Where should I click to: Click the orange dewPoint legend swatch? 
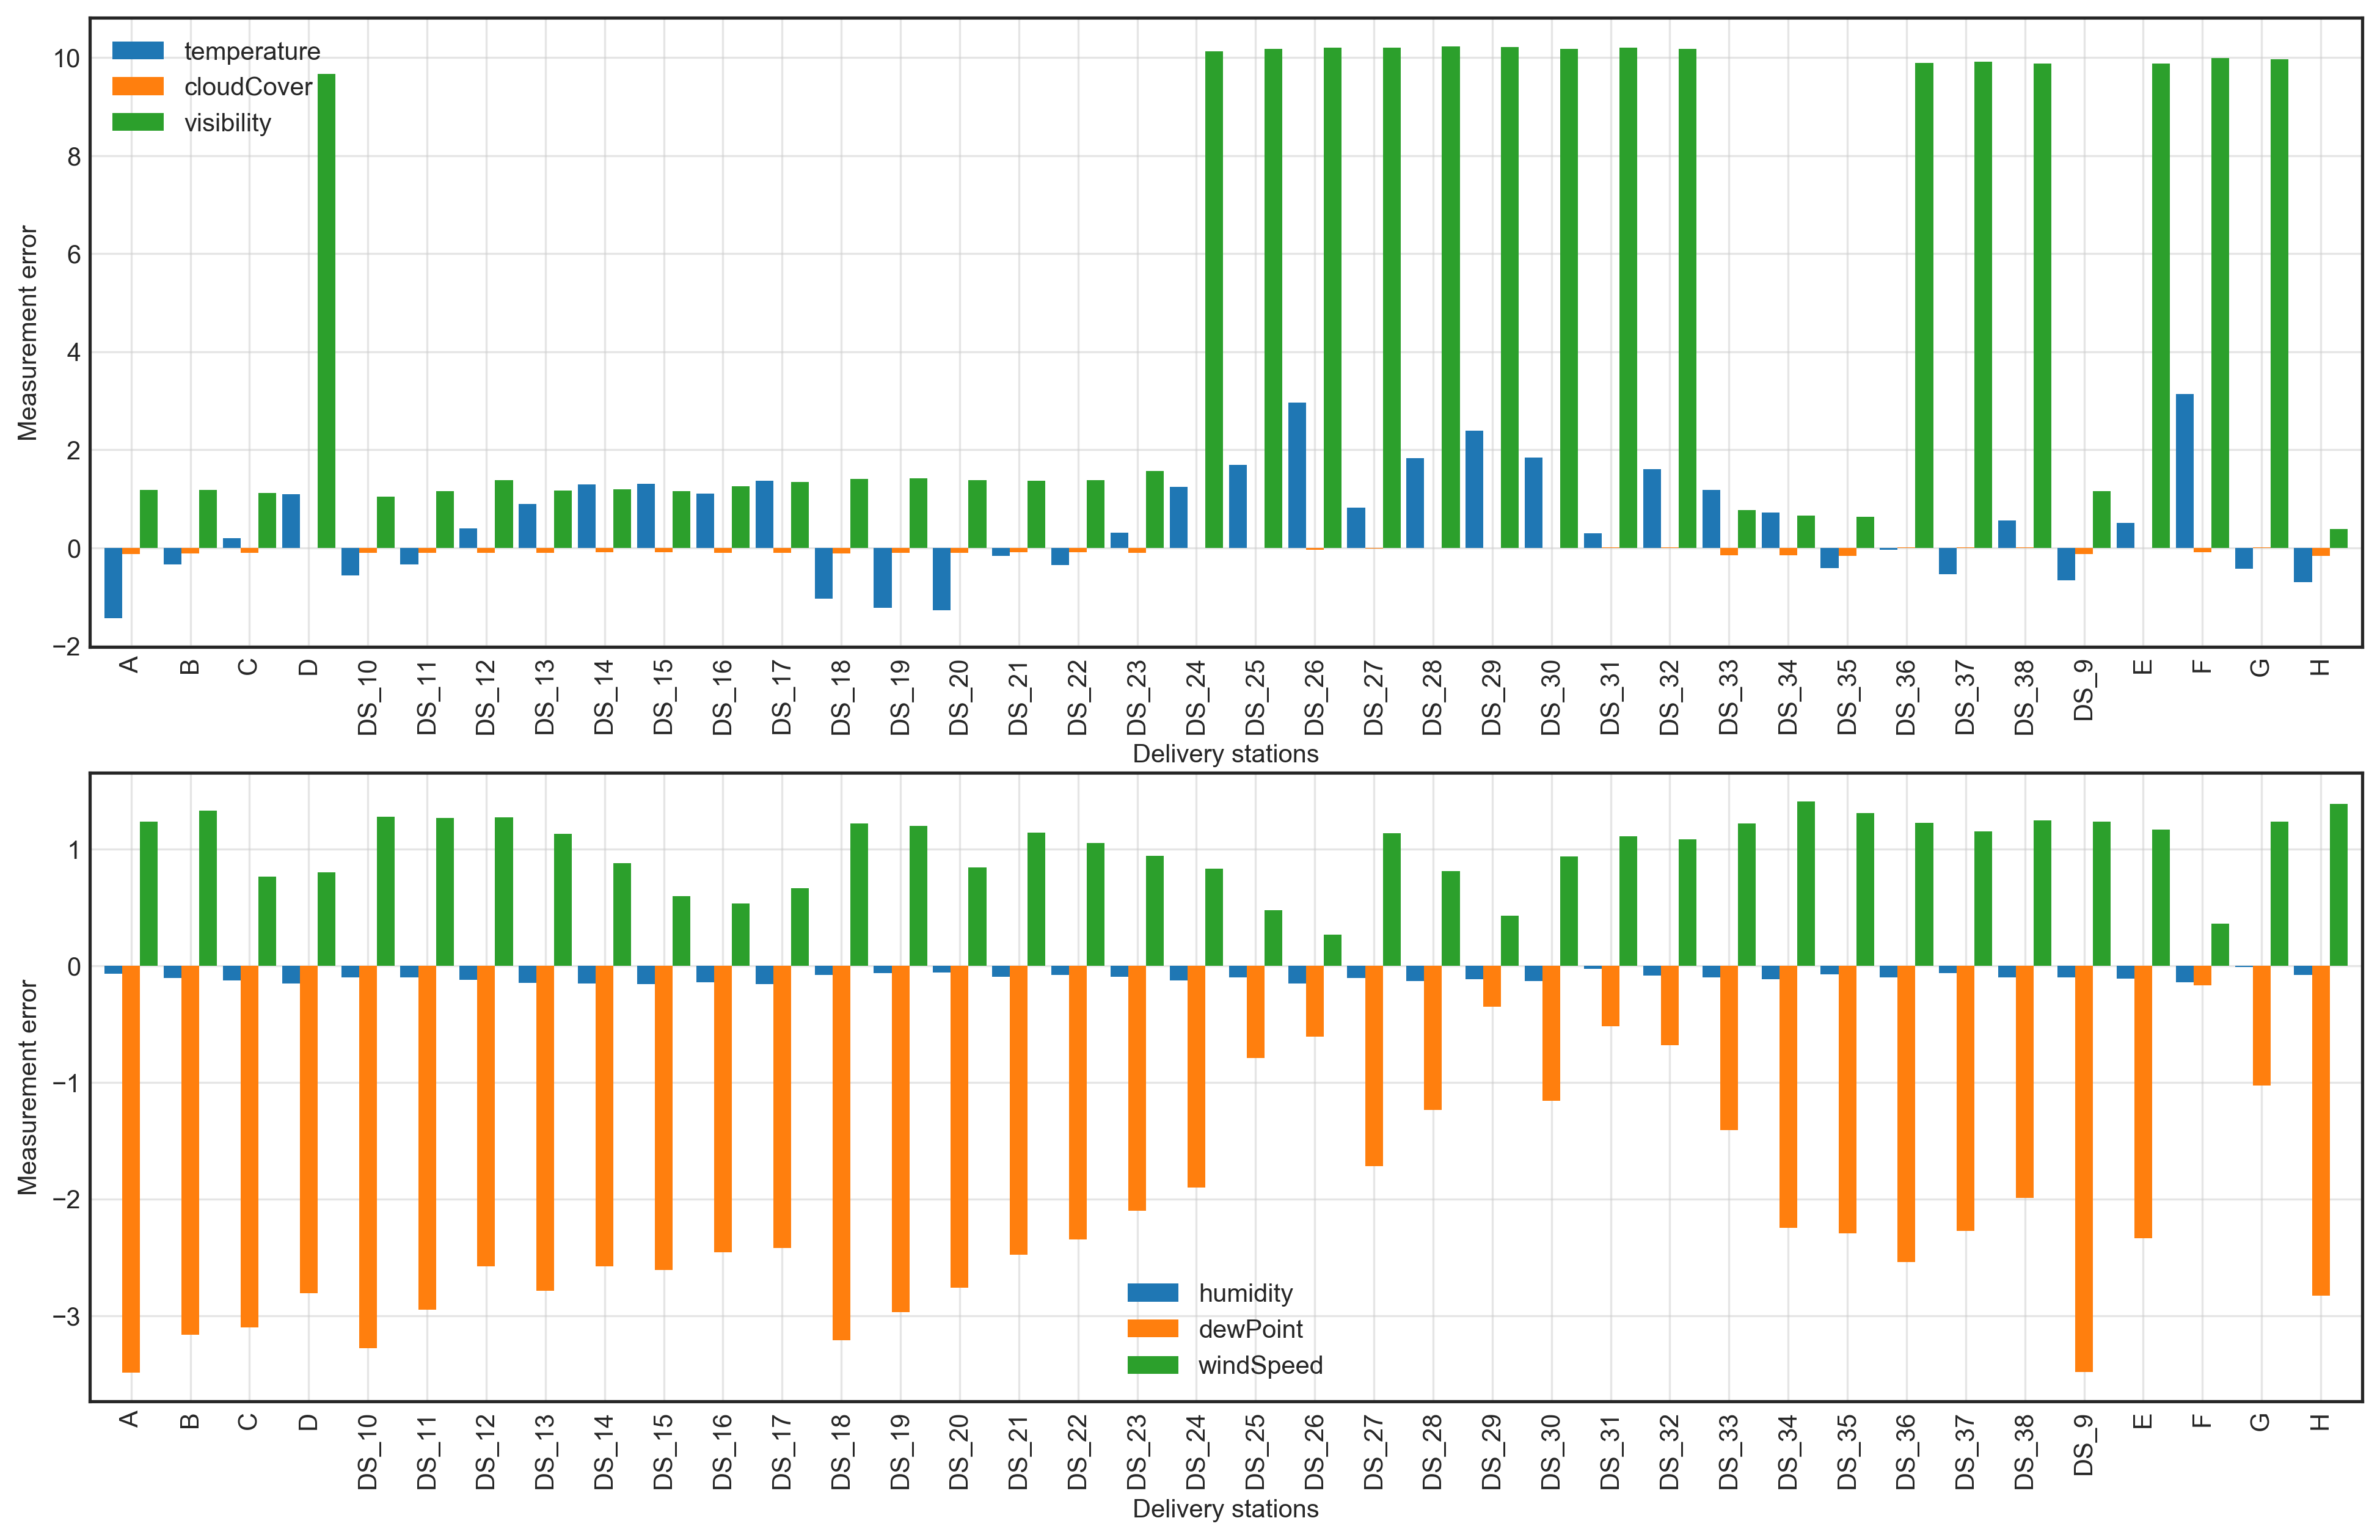pos(1152,1329)
